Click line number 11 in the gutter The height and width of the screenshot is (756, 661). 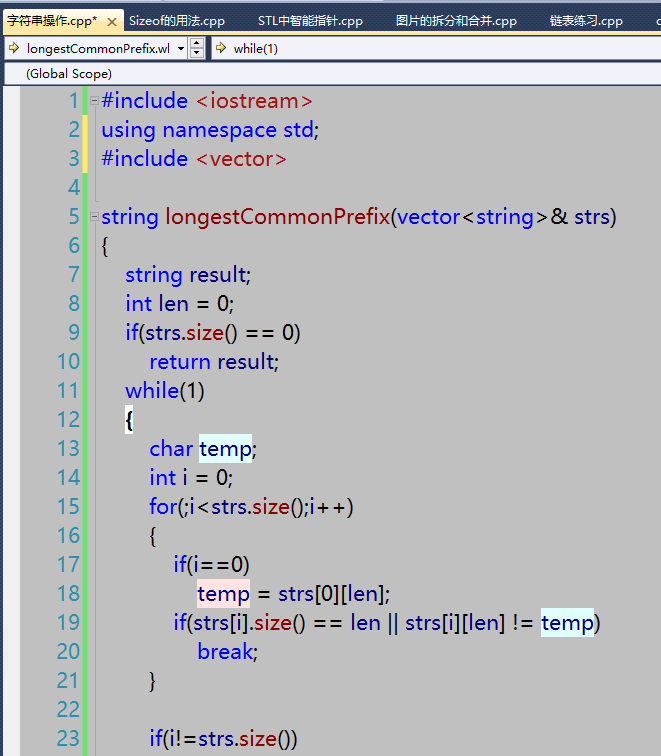pos(67,391)
